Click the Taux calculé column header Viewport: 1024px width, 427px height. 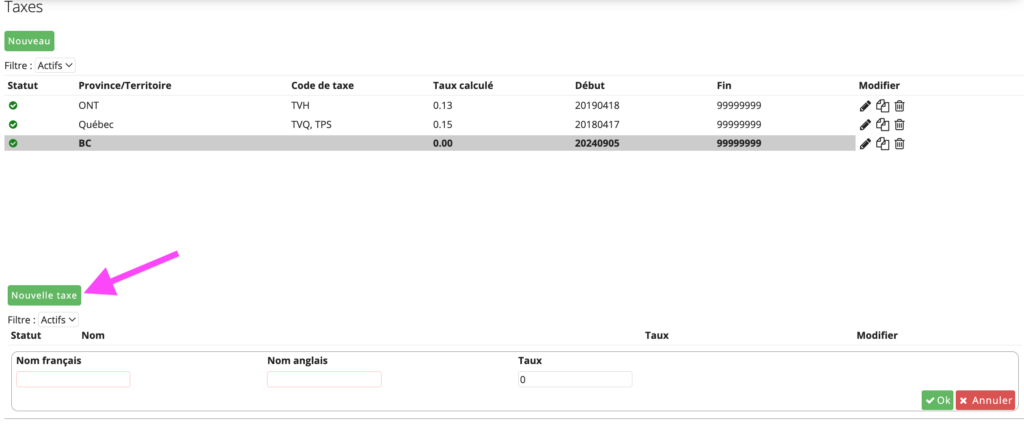[x=463, y=86]
